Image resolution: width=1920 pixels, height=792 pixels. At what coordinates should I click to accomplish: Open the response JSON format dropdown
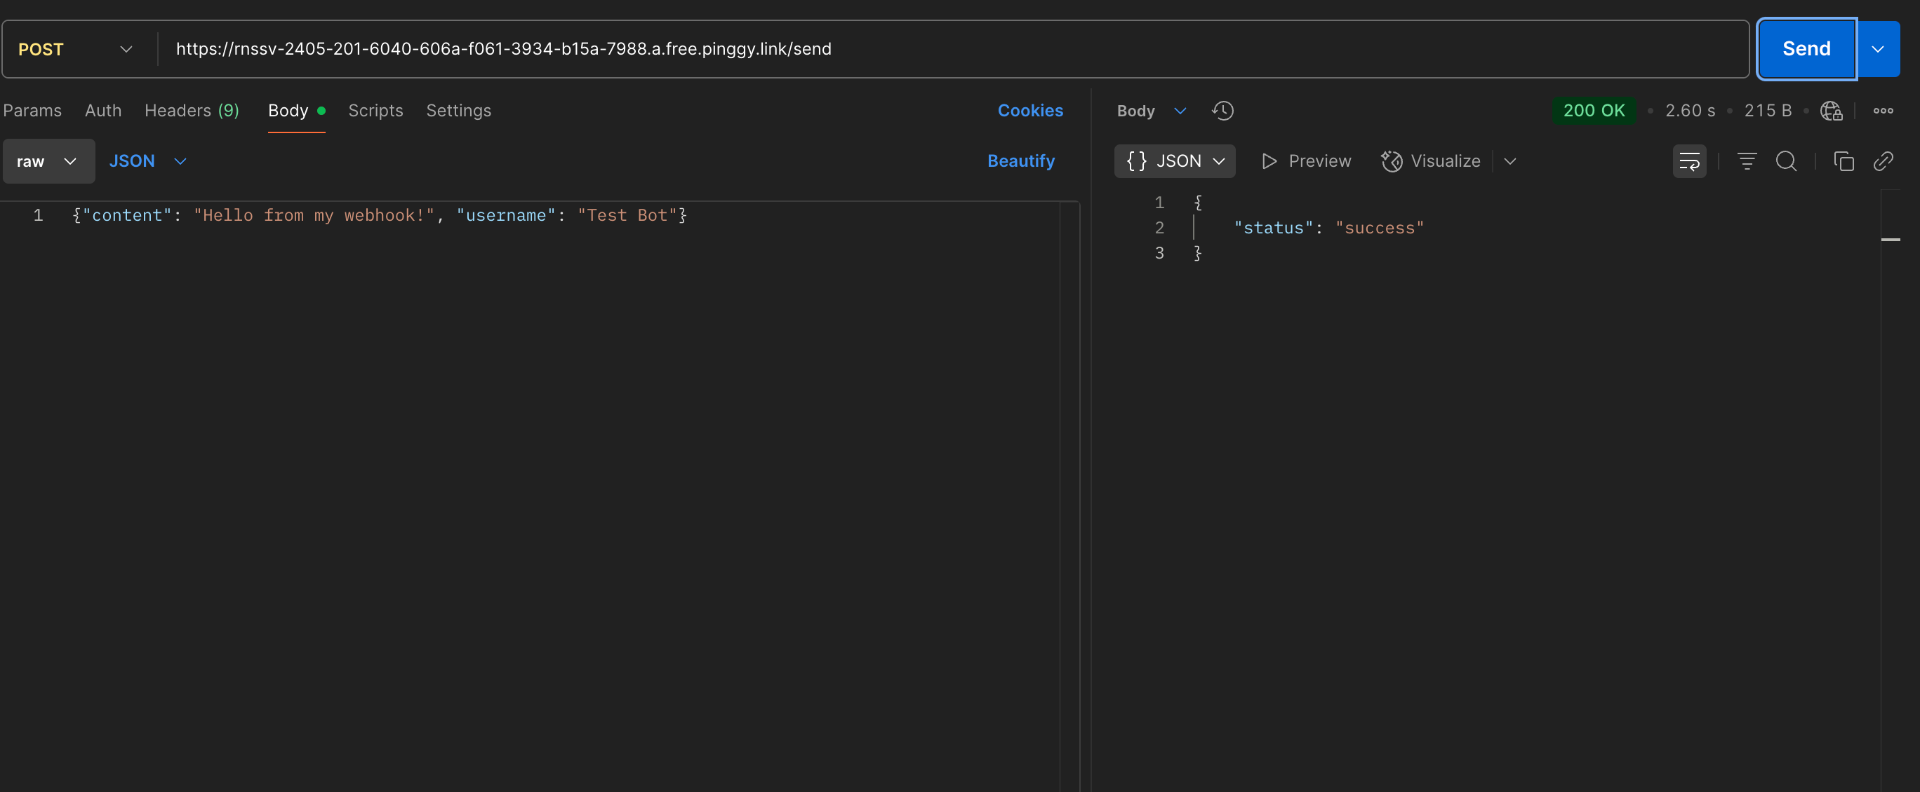[1175, 161]
